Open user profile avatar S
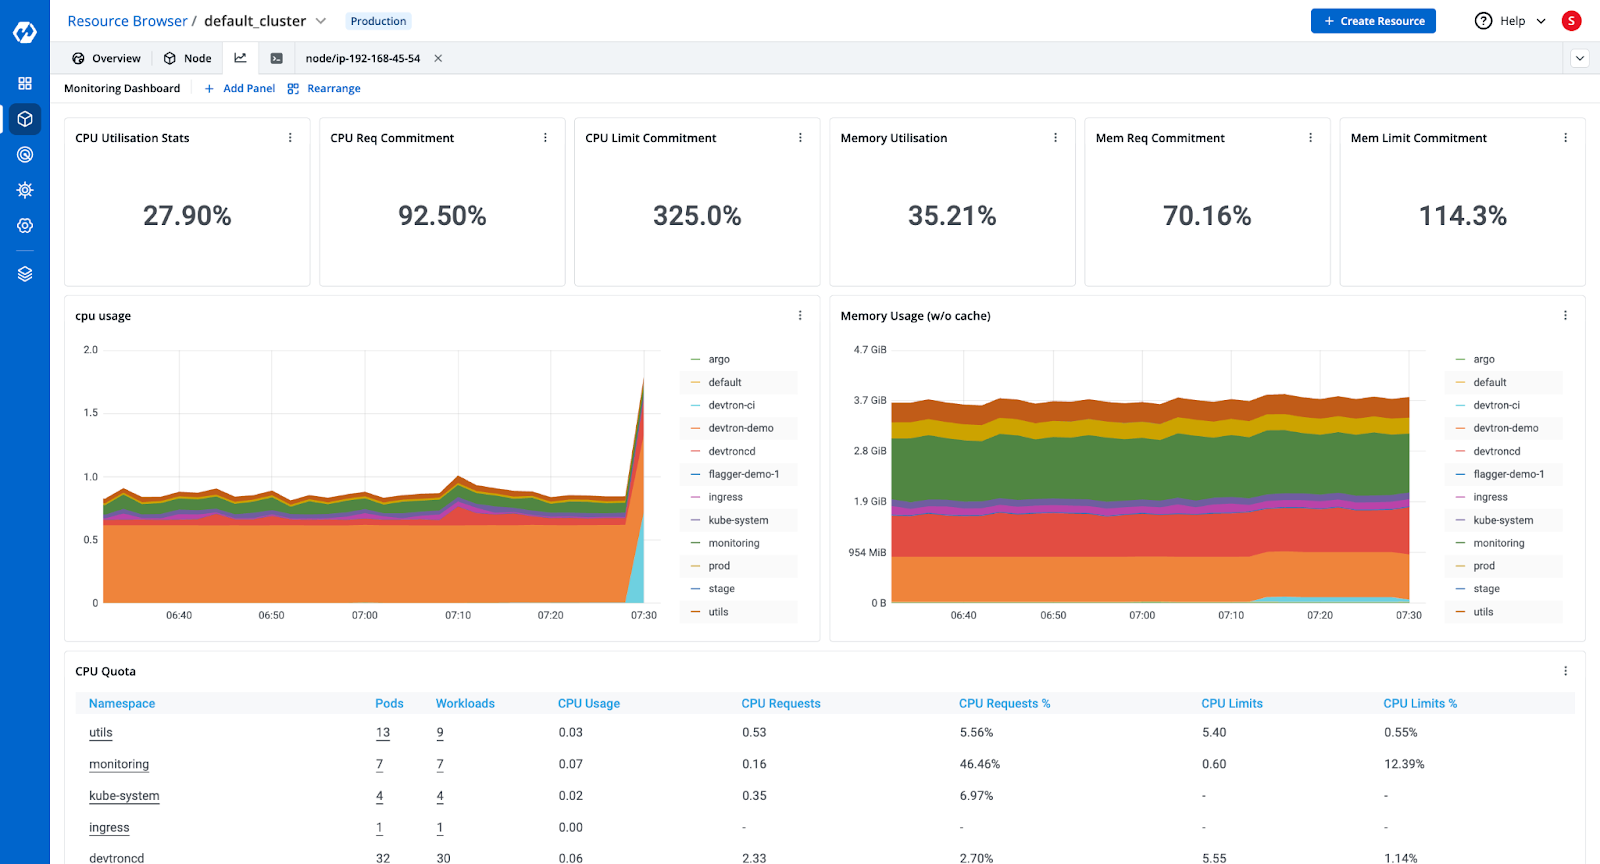Viewport: 1600px width, 864px height. click(x=1571, y=21)
